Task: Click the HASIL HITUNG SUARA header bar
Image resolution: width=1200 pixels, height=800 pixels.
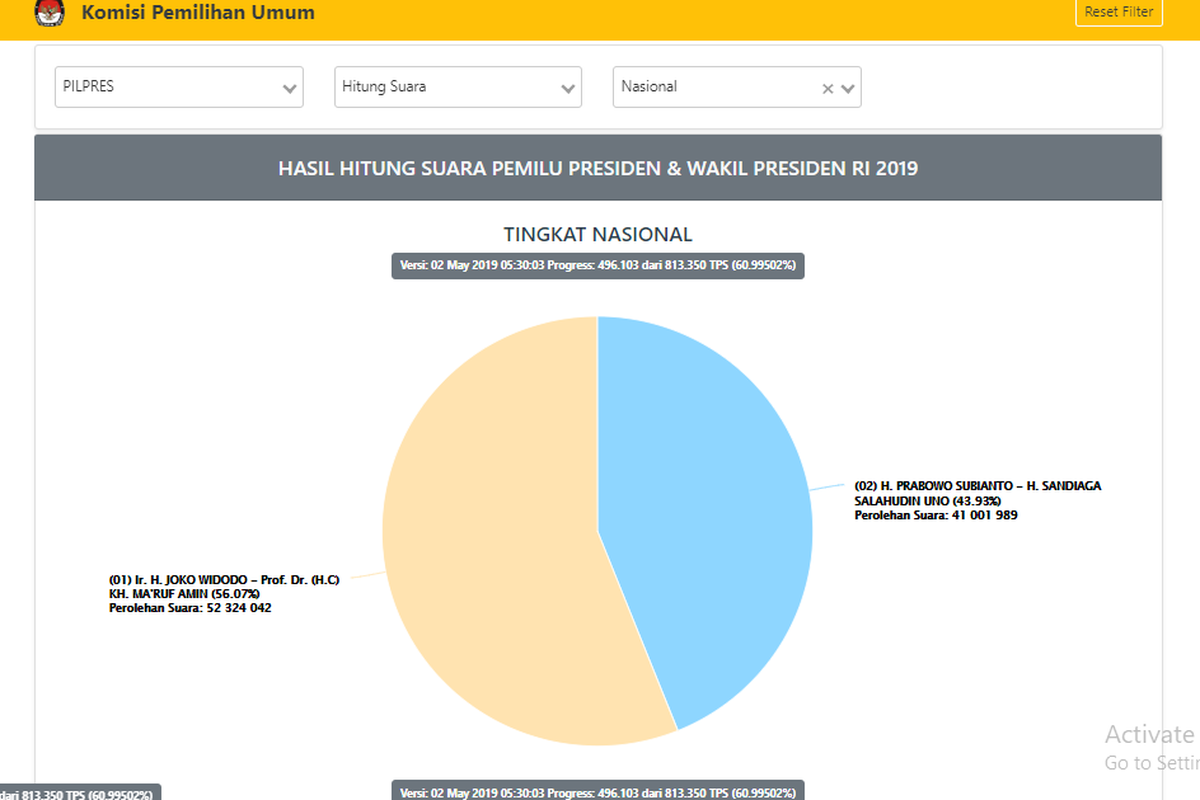Action: (598, 167)
